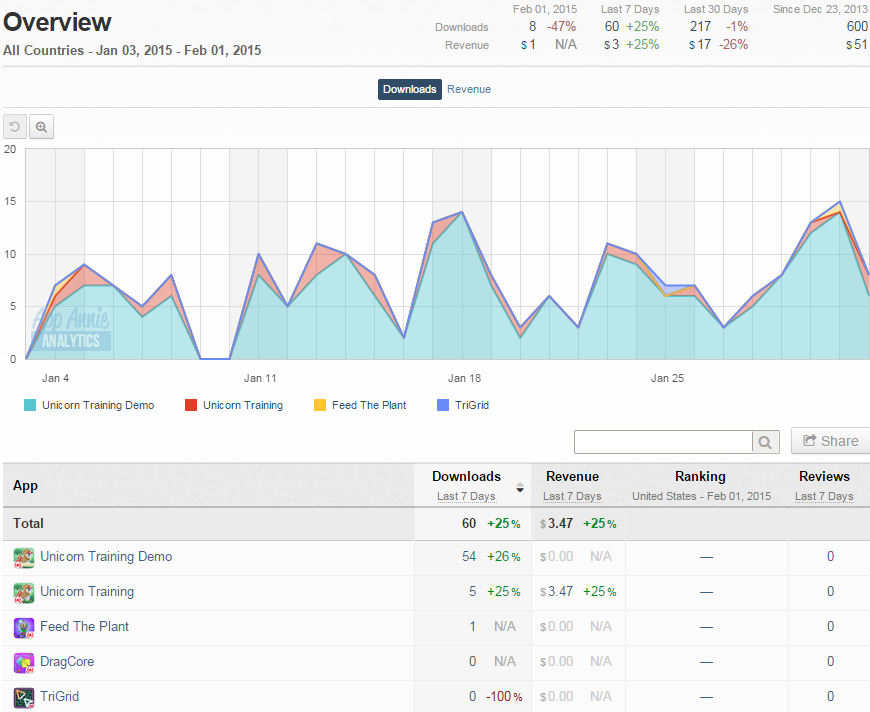Image resolution: width=870 pixels, height=712 pixels.
Task: Click TriGrid legend label
Action: (x=472, y=405)
